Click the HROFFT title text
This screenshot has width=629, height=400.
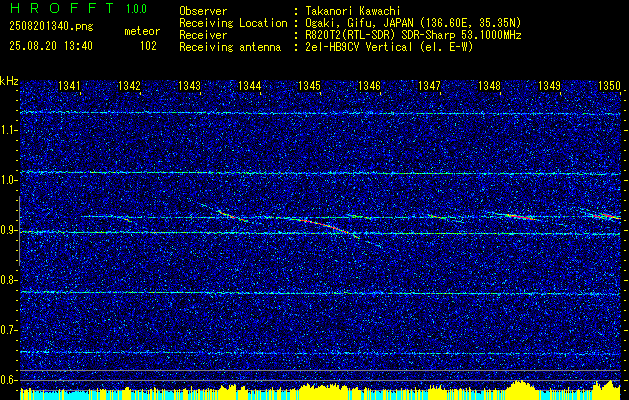62,8
